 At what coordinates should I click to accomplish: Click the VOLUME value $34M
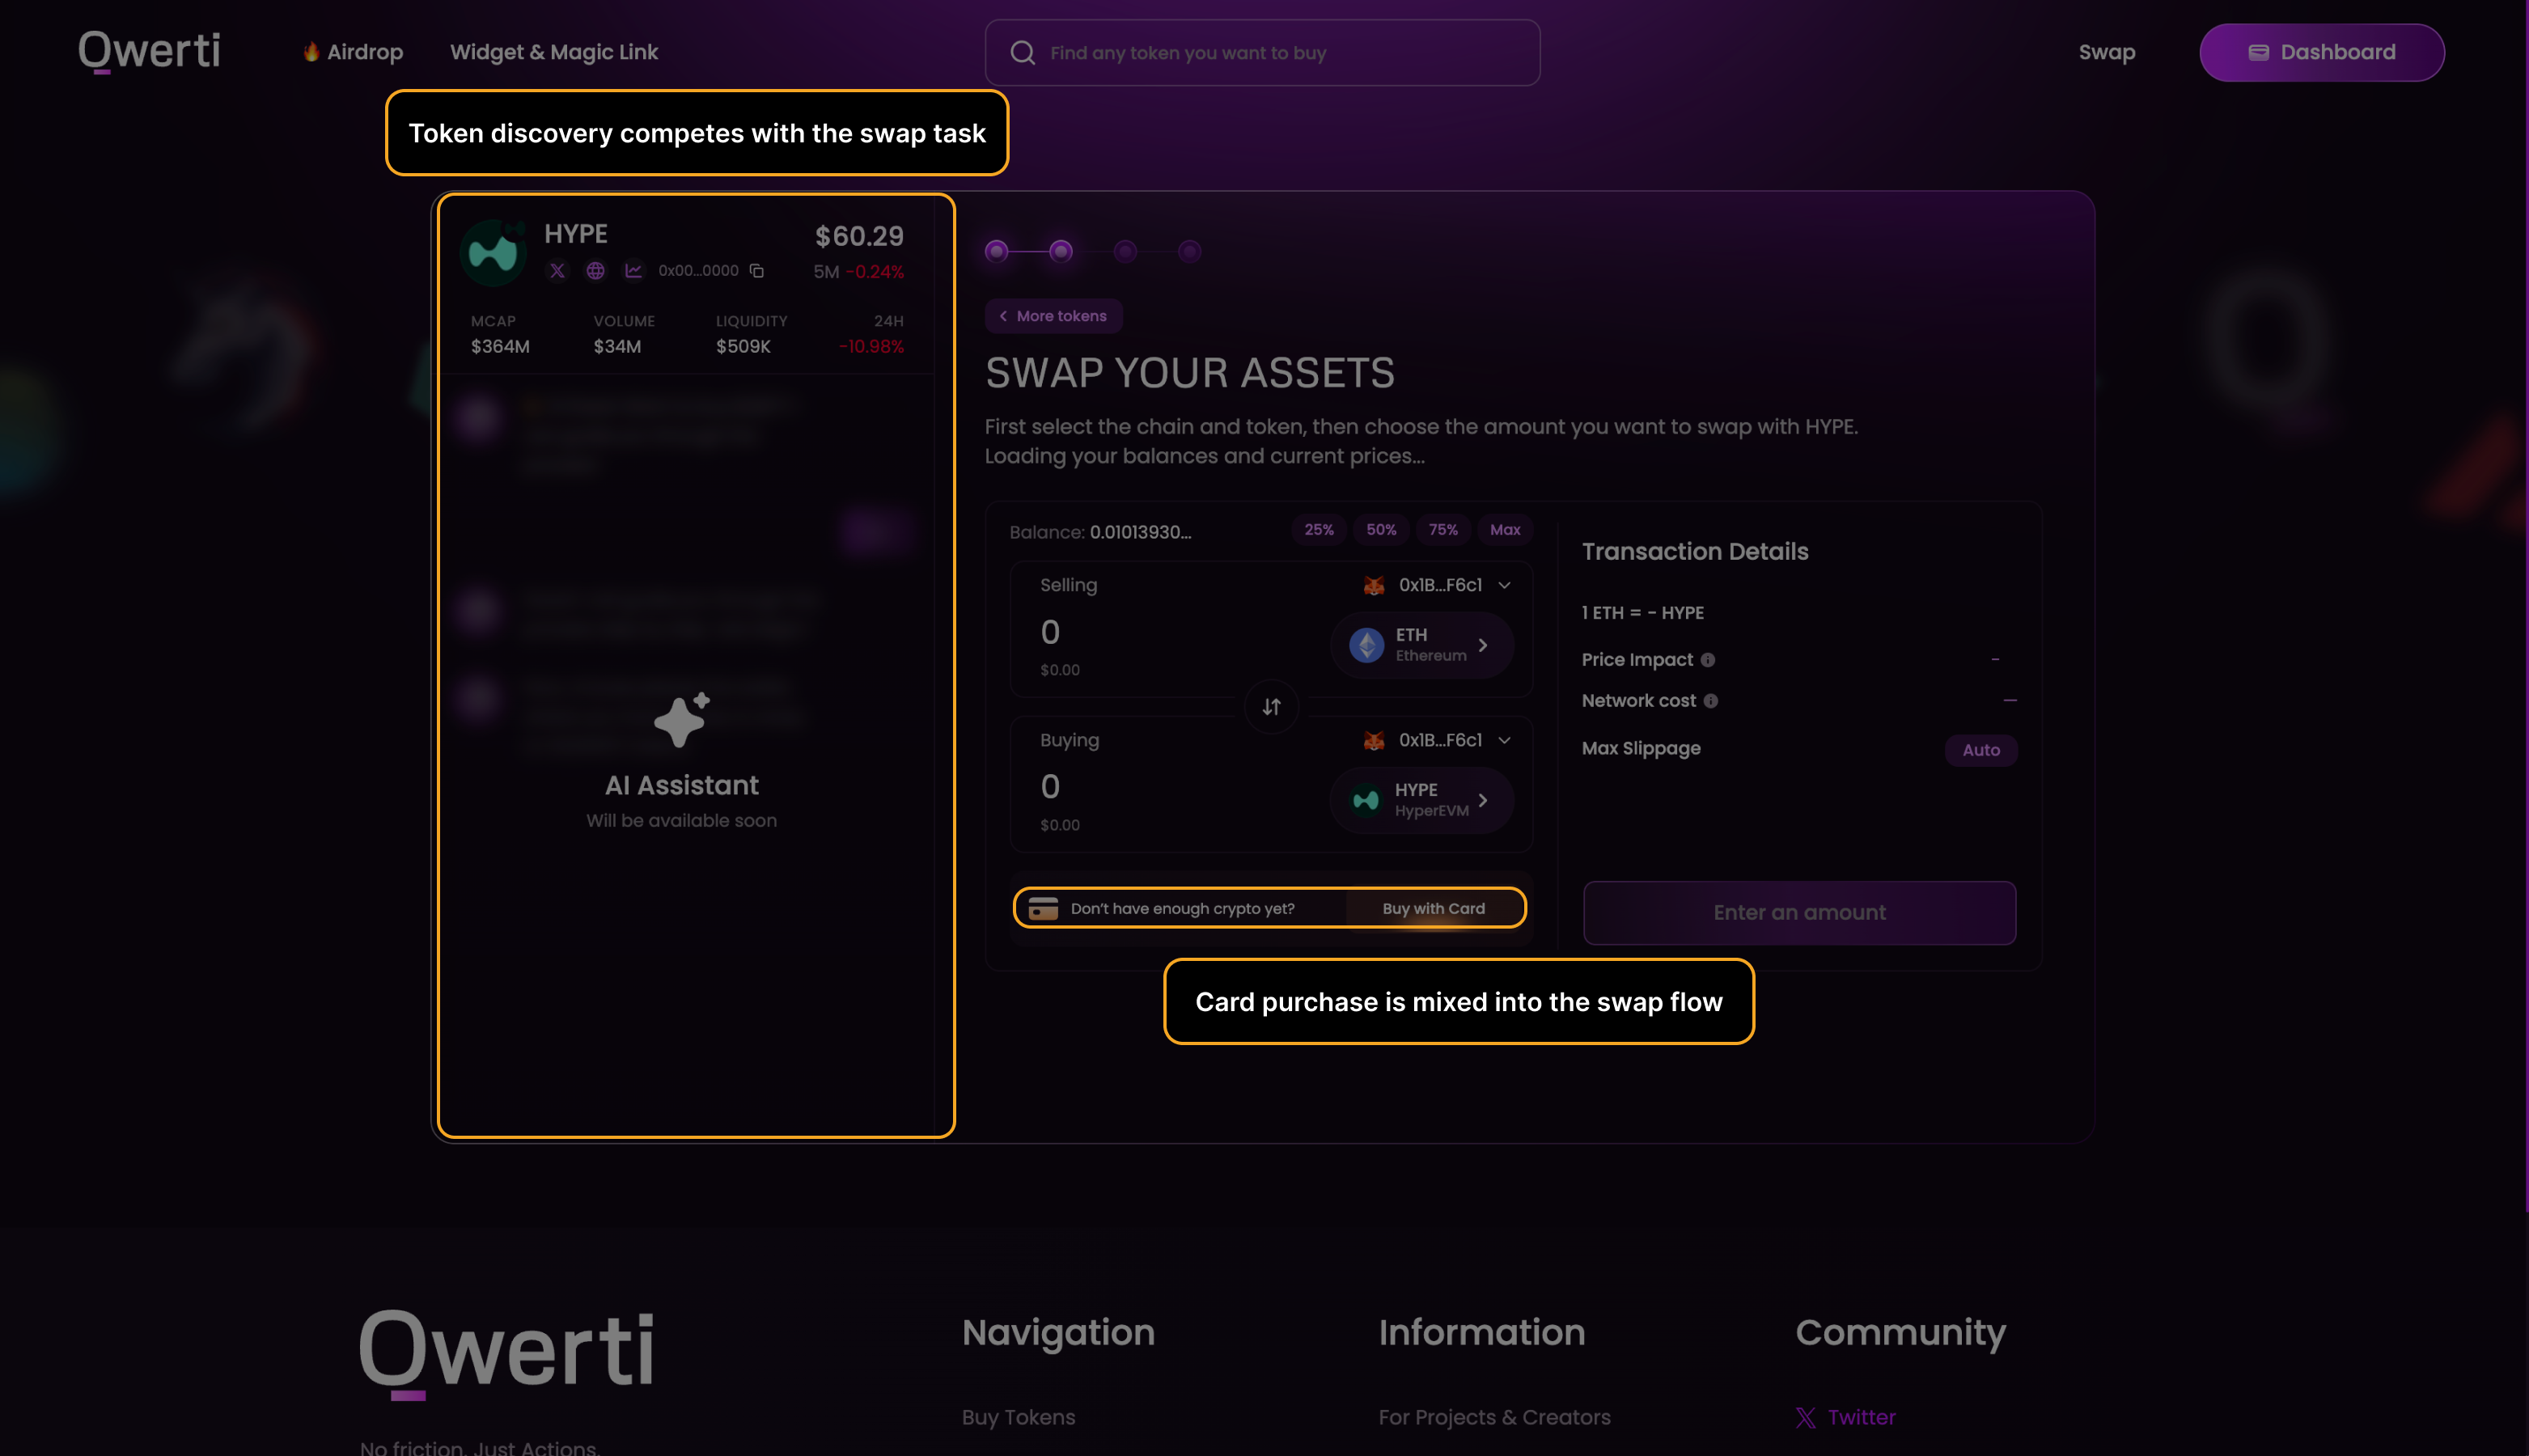coord(617,346)
